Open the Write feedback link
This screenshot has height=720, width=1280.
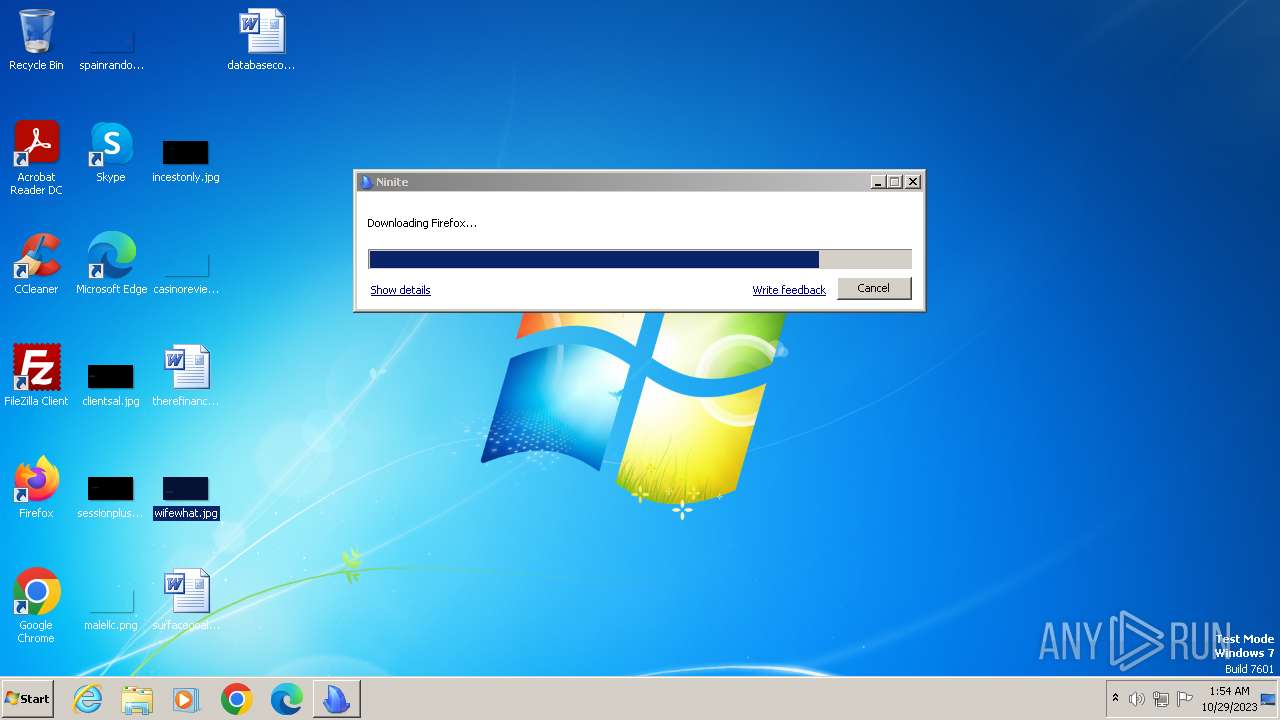pos(789,290)
